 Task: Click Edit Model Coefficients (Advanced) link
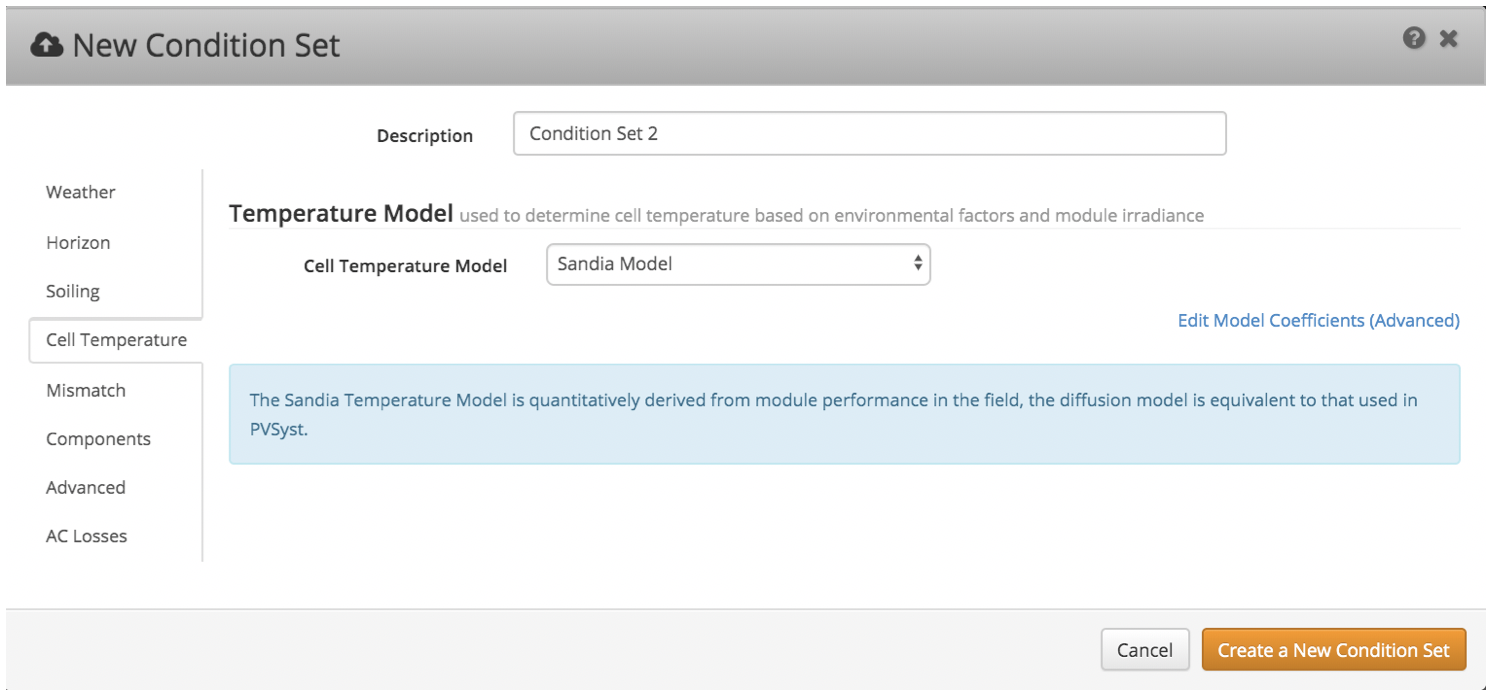click(x=1318, y=321)
